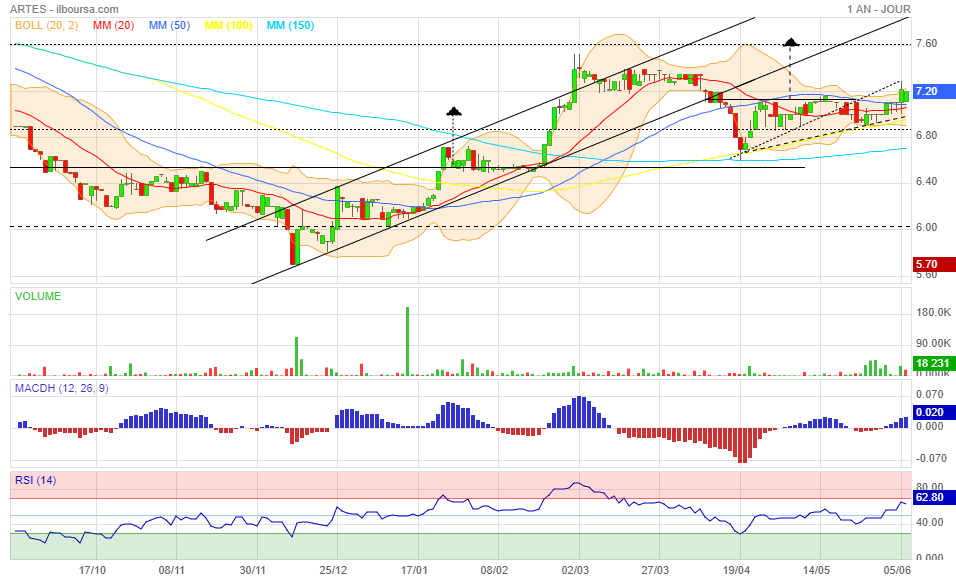Click the 180.0K volume axis label
The width and height of the screenshot is (956, 580).
click(933, 312)
